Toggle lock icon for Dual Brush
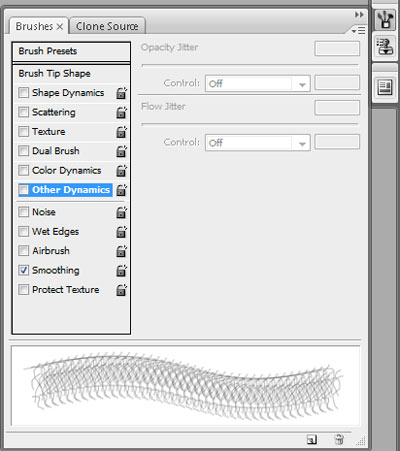Image resolution: width=400 pixels, height=451 pixels. tap(121, 151)
